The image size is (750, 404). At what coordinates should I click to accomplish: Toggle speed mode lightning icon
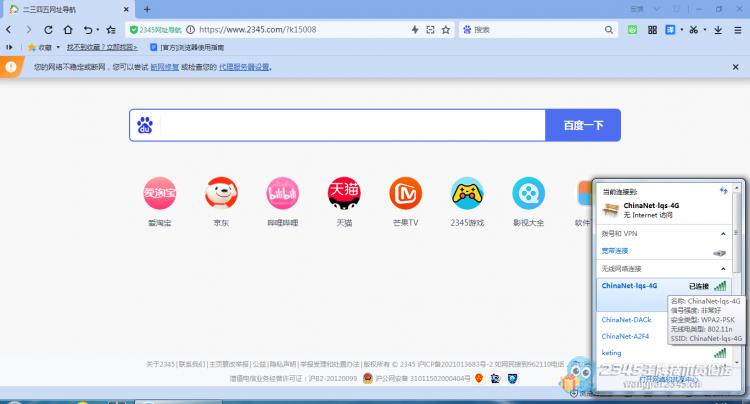click(415, 30)
